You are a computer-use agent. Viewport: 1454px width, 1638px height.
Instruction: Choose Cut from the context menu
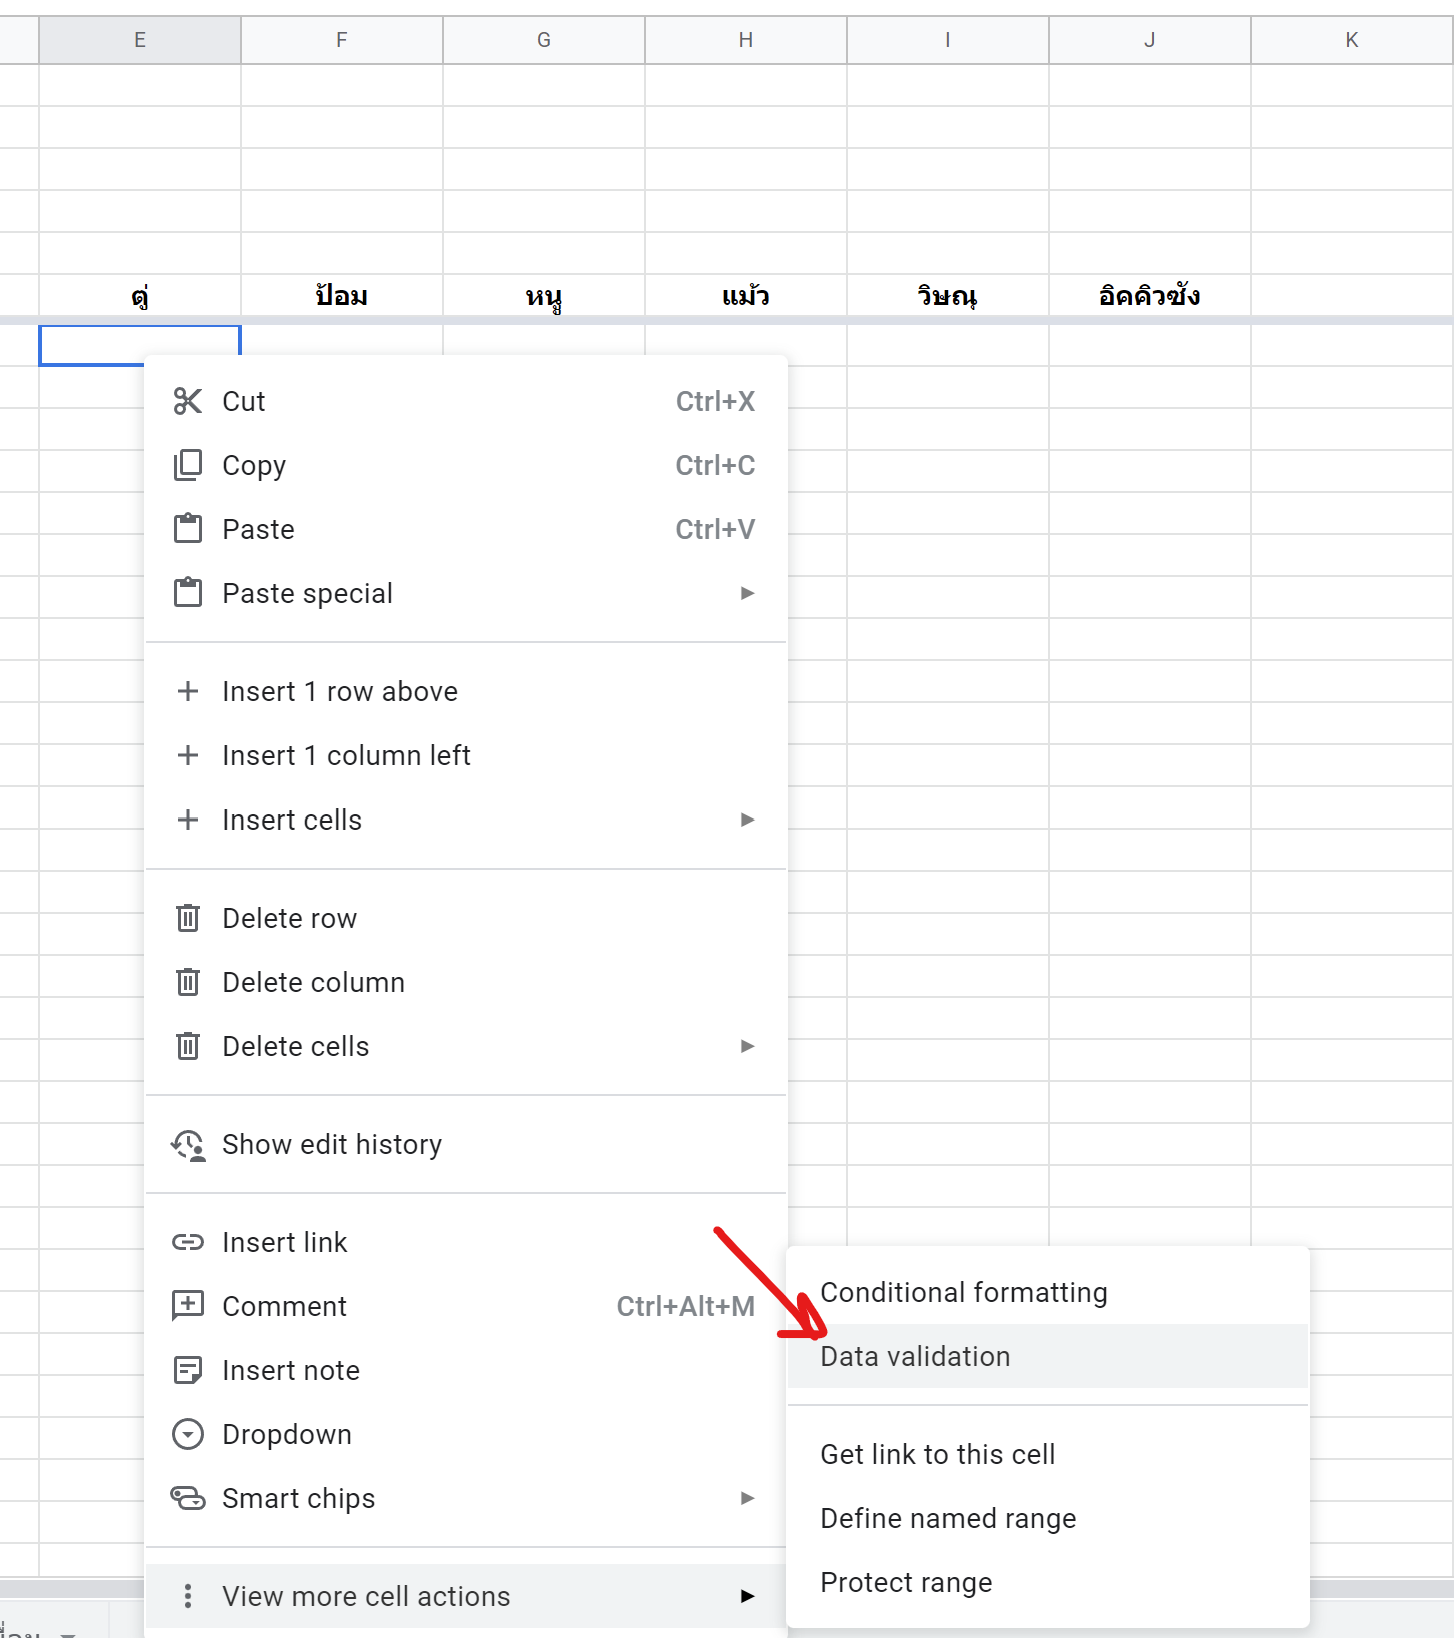click(466, 401)
